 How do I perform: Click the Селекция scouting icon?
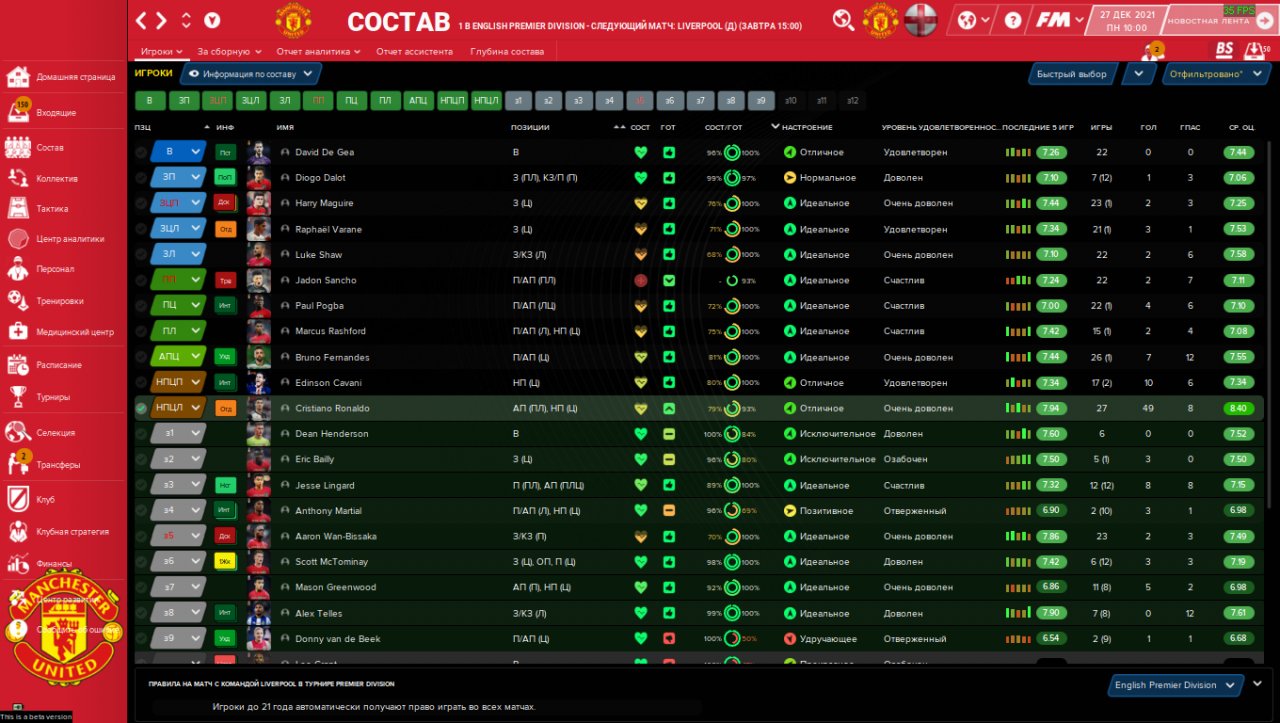(18, 432)
